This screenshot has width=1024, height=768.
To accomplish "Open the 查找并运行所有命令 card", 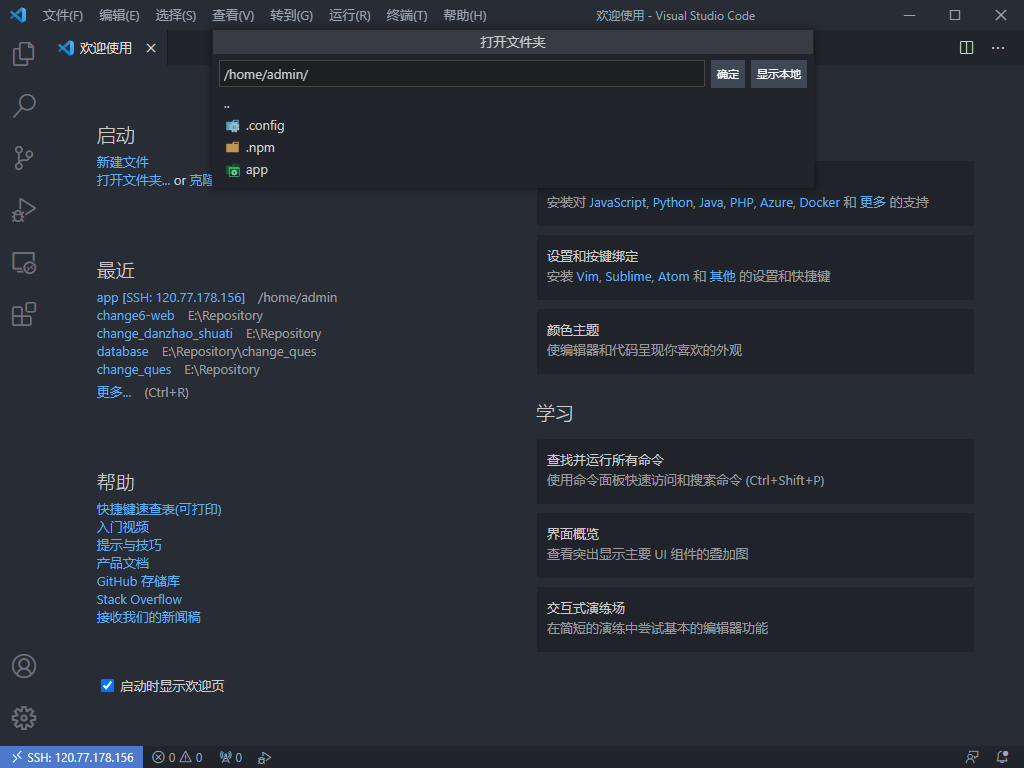I will (755, 471).
